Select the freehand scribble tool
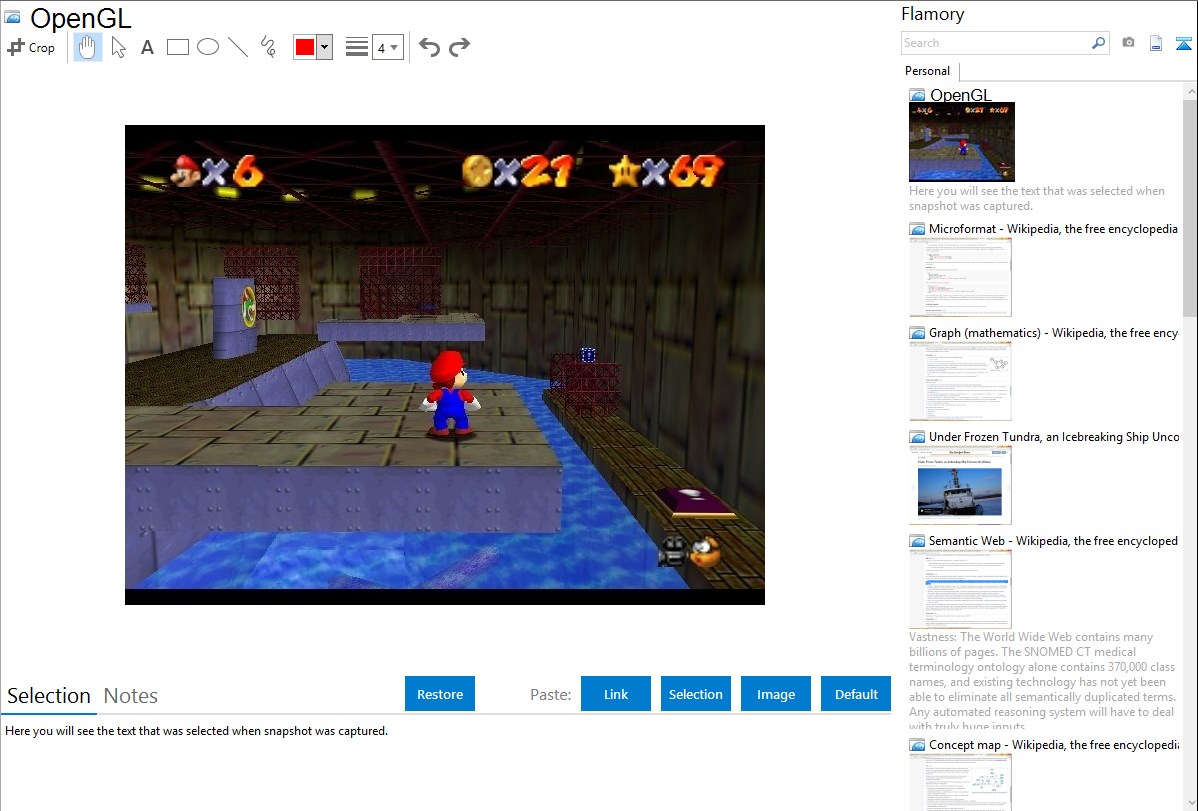 coord(268,47)
